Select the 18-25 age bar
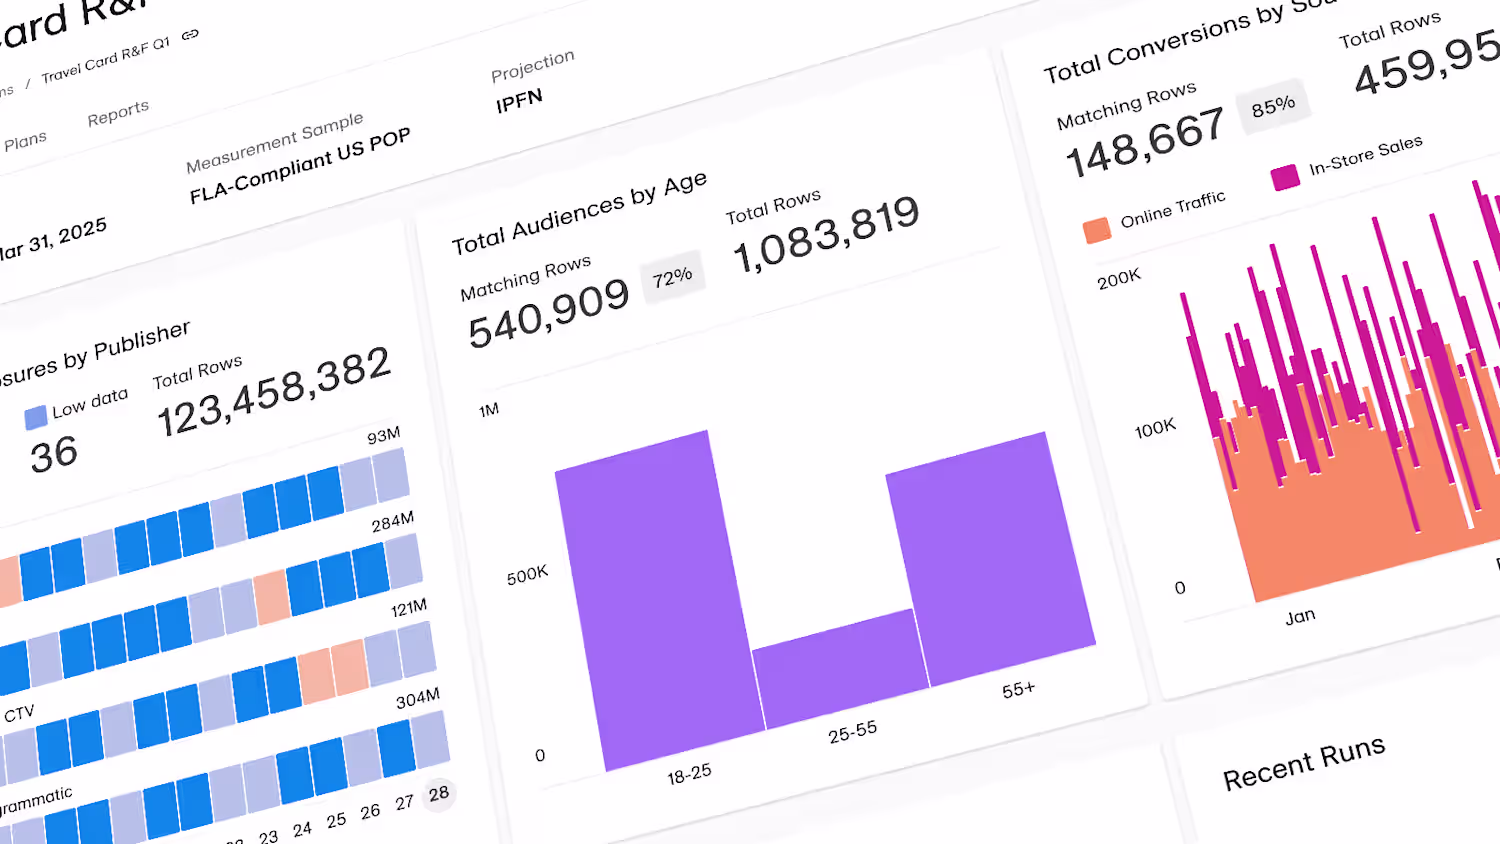The image size is (1500, 844). [x=660, y=600]
